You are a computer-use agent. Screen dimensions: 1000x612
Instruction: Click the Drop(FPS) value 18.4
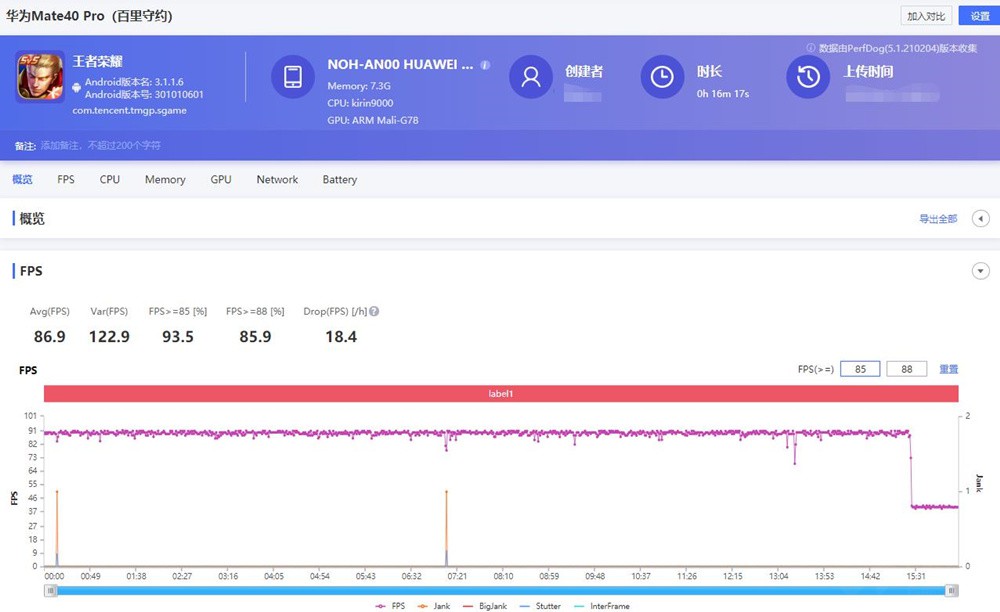pyautogui.click(x=341, y=337)
